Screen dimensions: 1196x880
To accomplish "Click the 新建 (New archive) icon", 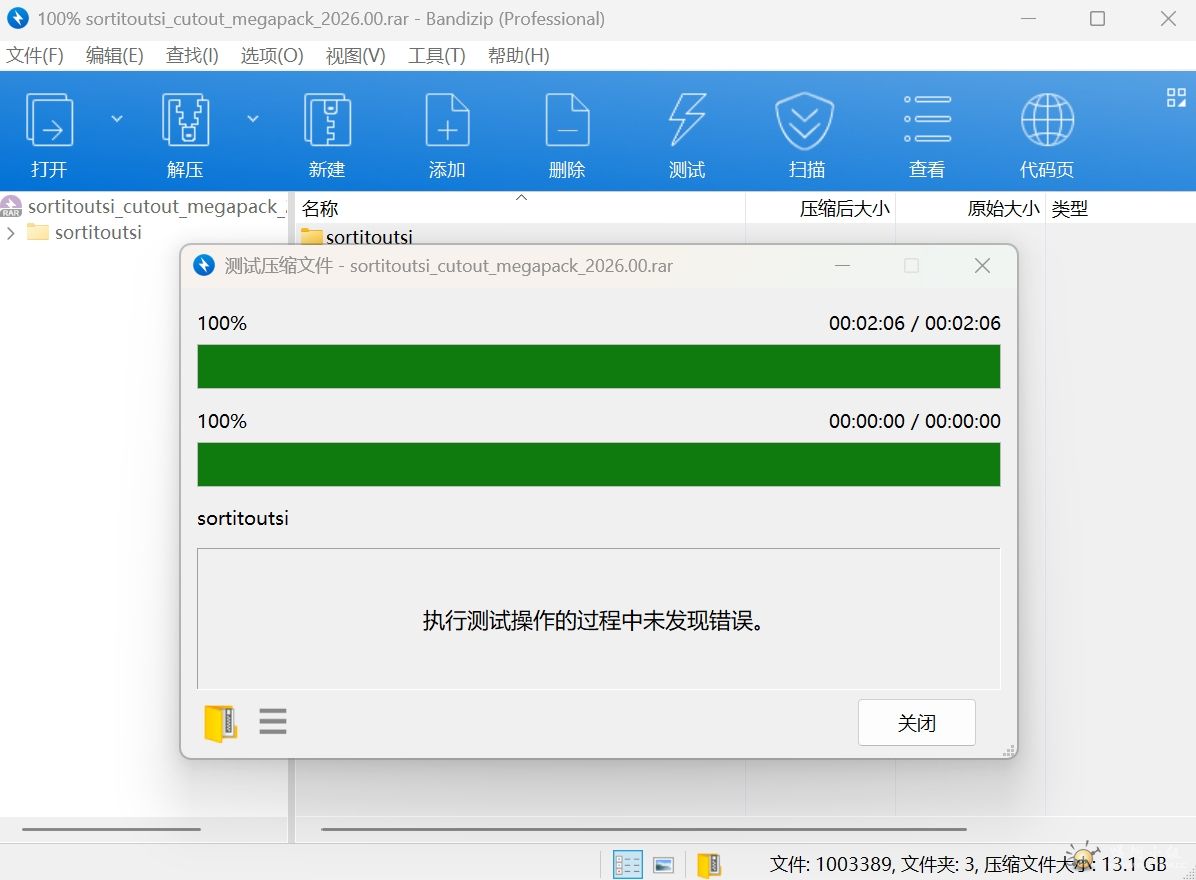I will pos(326,121).
